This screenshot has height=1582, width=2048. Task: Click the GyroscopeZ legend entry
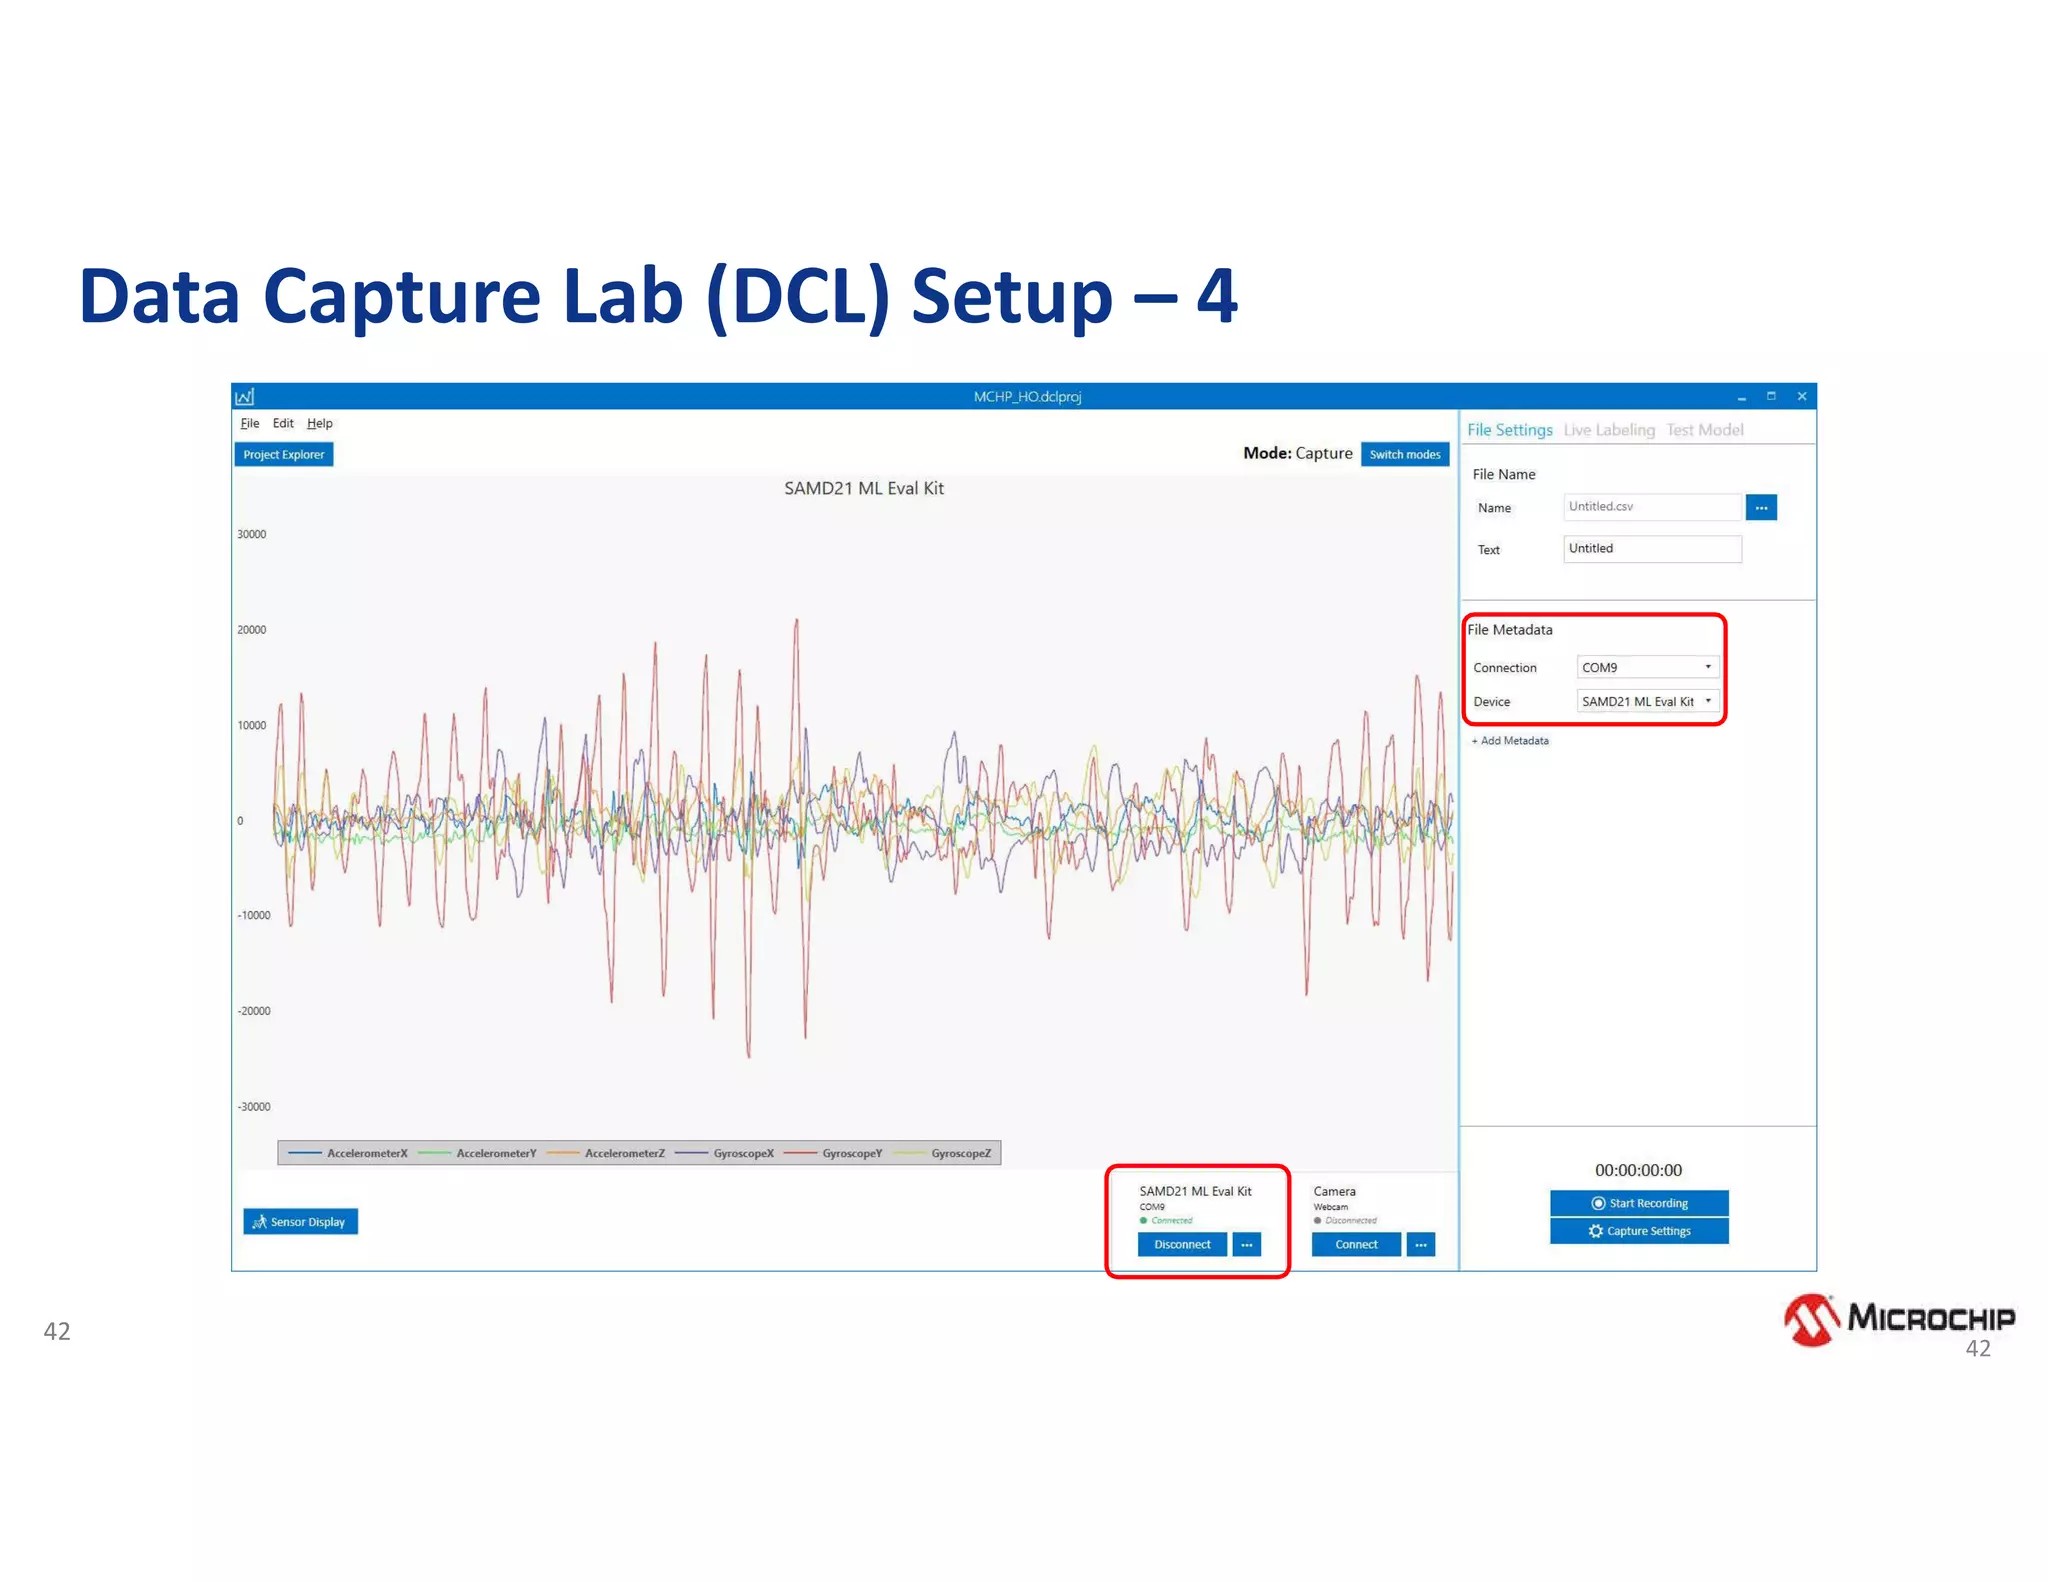pyautogui.click(x=942, y=1154)
